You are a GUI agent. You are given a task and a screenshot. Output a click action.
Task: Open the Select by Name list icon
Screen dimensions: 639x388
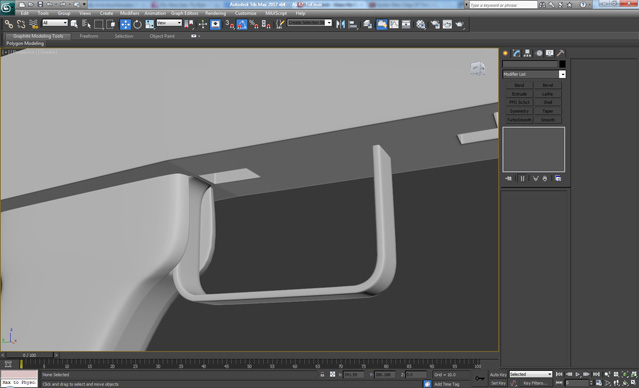(x=86, y=24)
